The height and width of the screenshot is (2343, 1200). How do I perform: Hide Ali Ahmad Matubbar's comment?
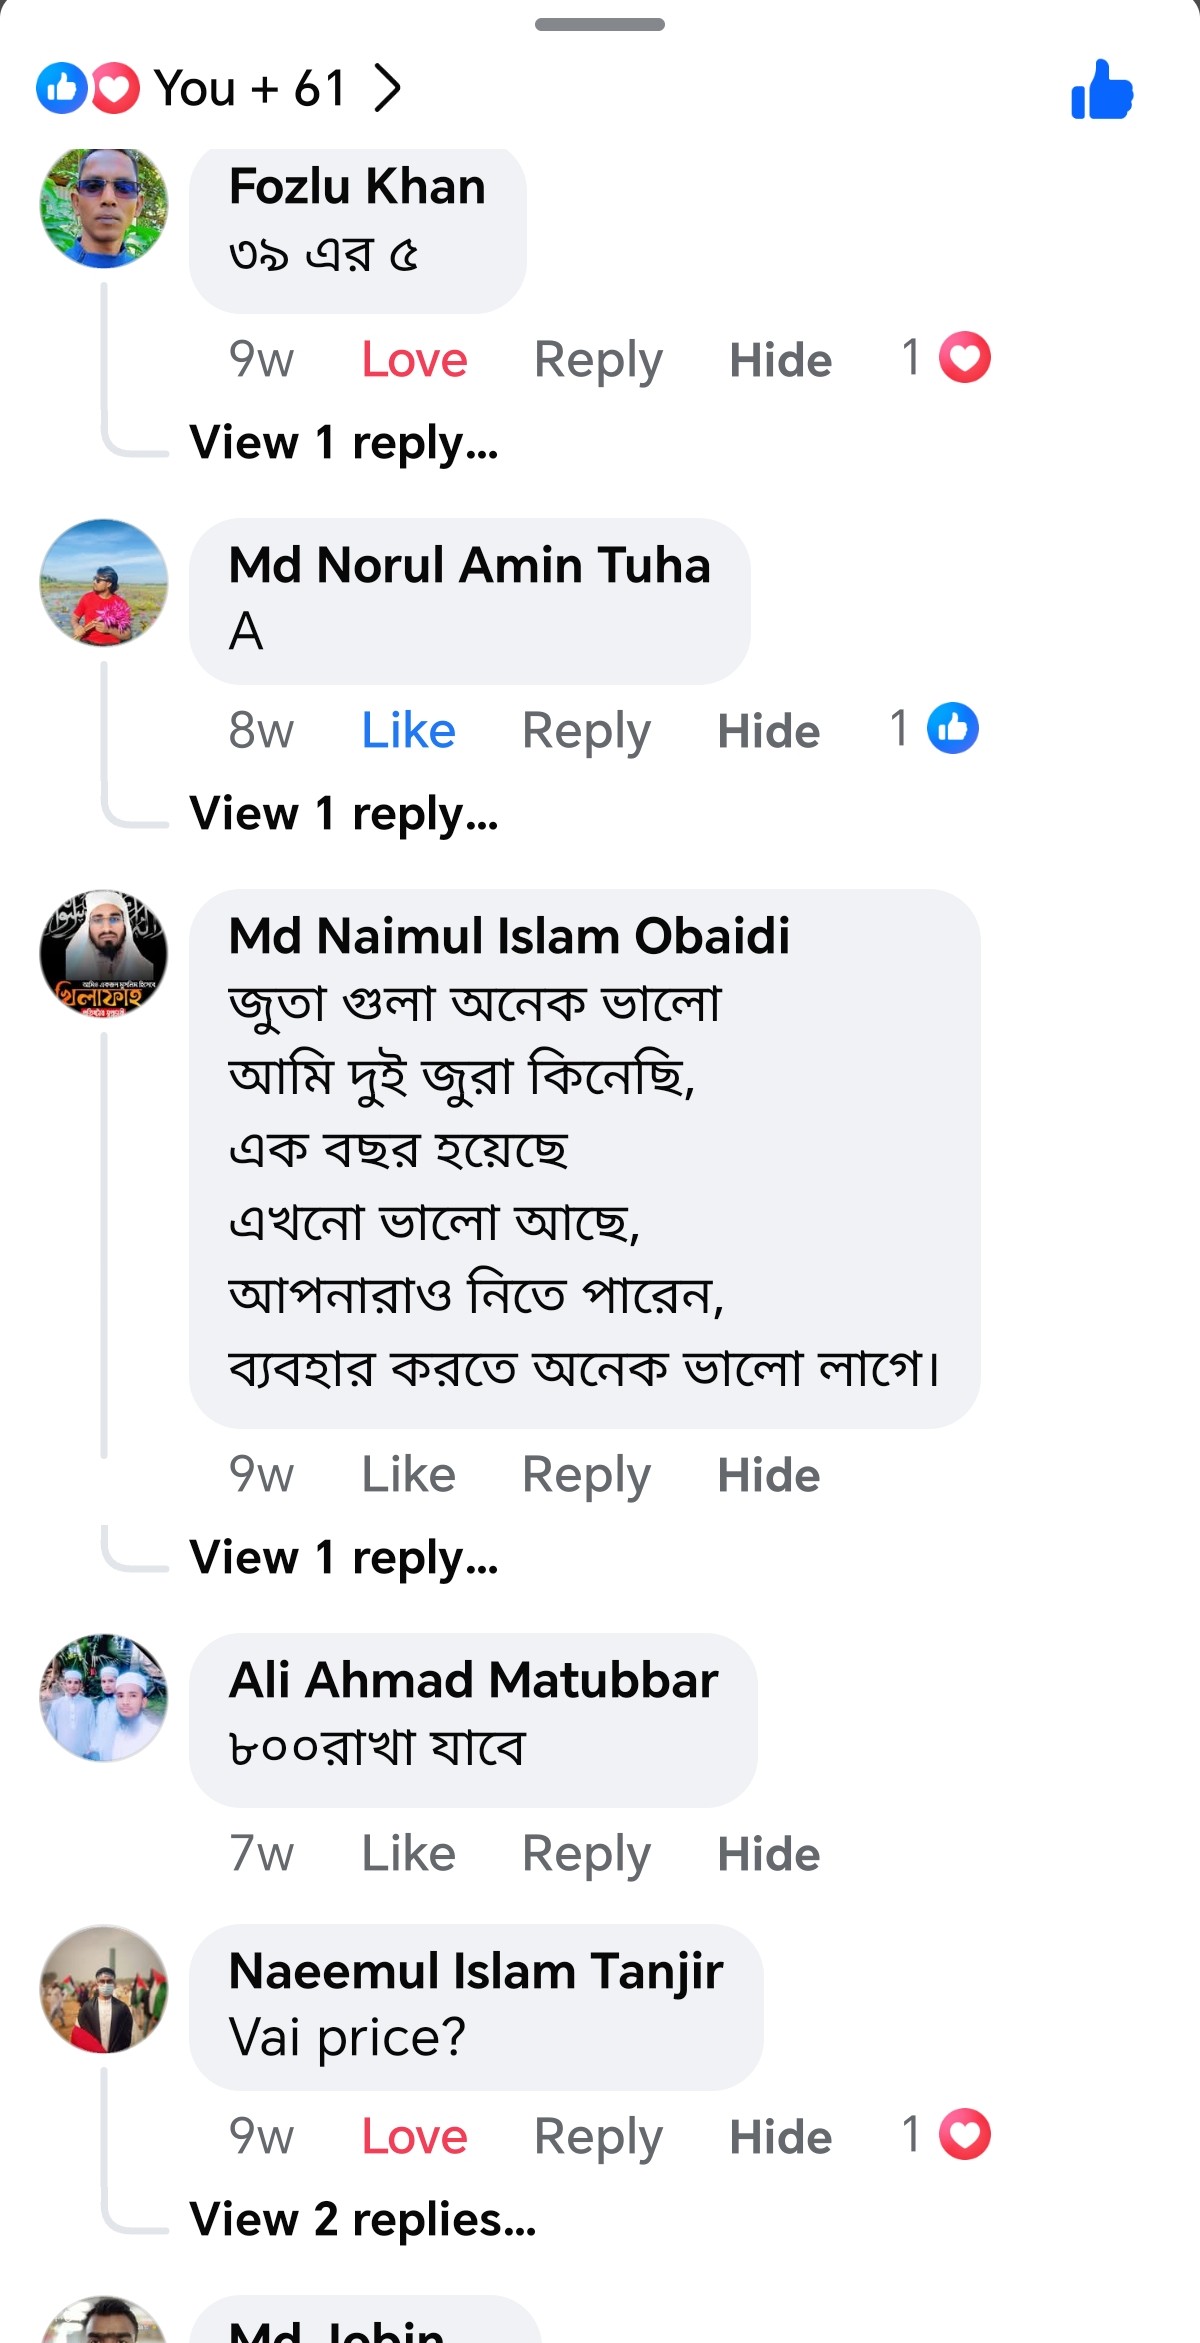pyautogui.click(x=767, y=1852)
